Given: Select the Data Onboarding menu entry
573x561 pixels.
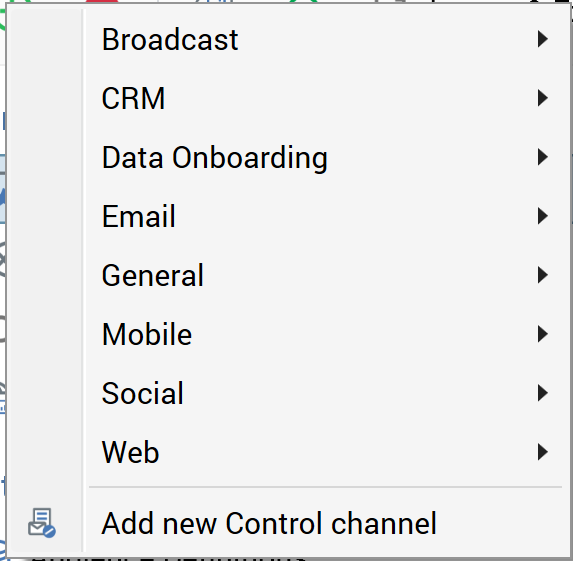Looking at the screenshot, I should [325, 157].
